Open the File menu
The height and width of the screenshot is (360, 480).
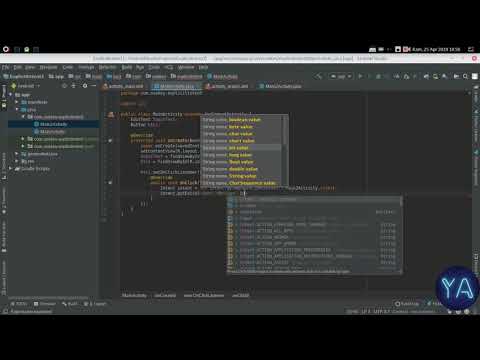[6, 67]
